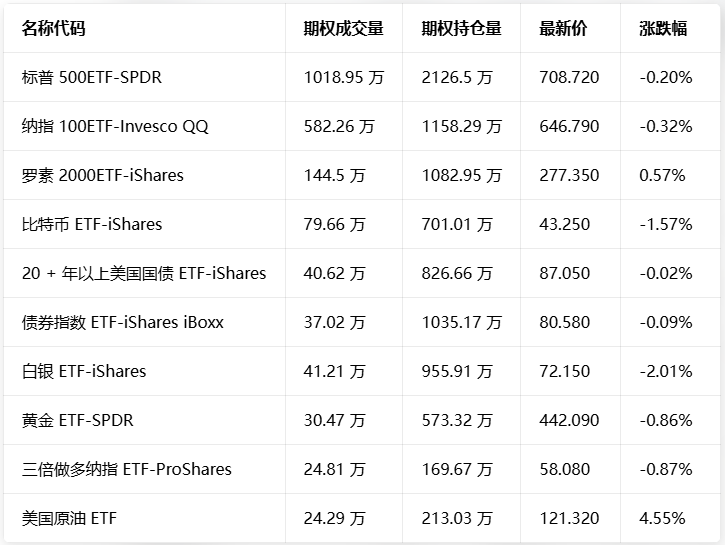Click the 4.55% change value
This screenshot has height=545, width=725.
(662, 518)
